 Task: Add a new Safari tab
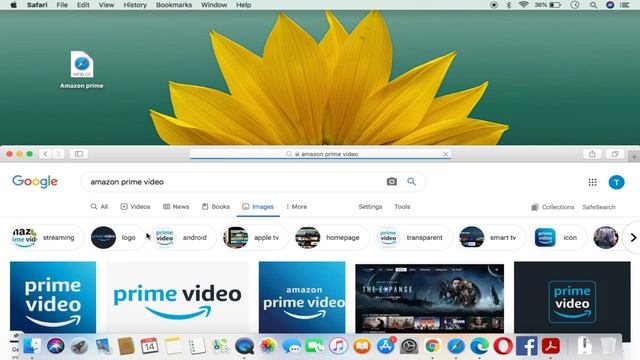tap(634, 156)
